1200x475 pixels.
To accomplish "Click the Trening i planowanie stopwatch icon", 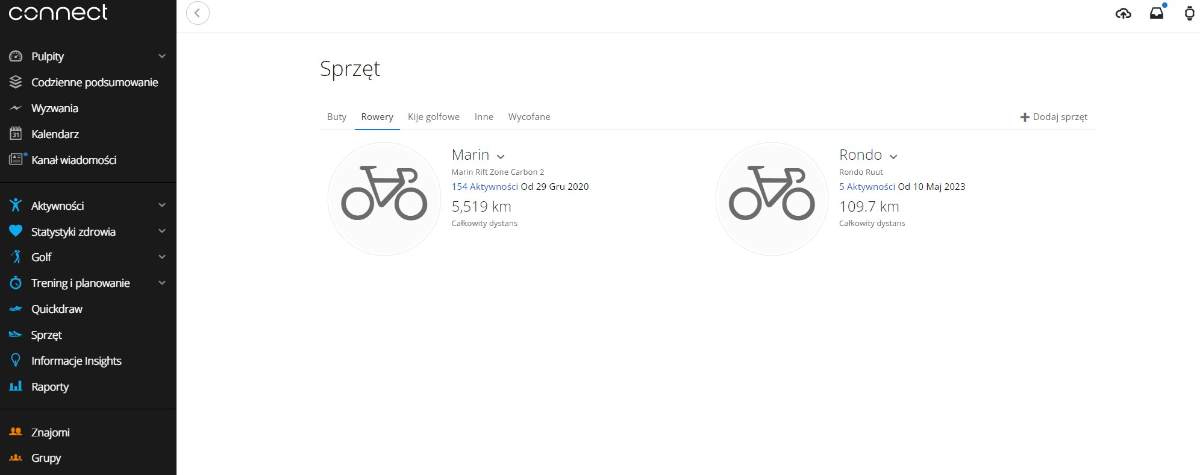I will click(x=15, y=283).
